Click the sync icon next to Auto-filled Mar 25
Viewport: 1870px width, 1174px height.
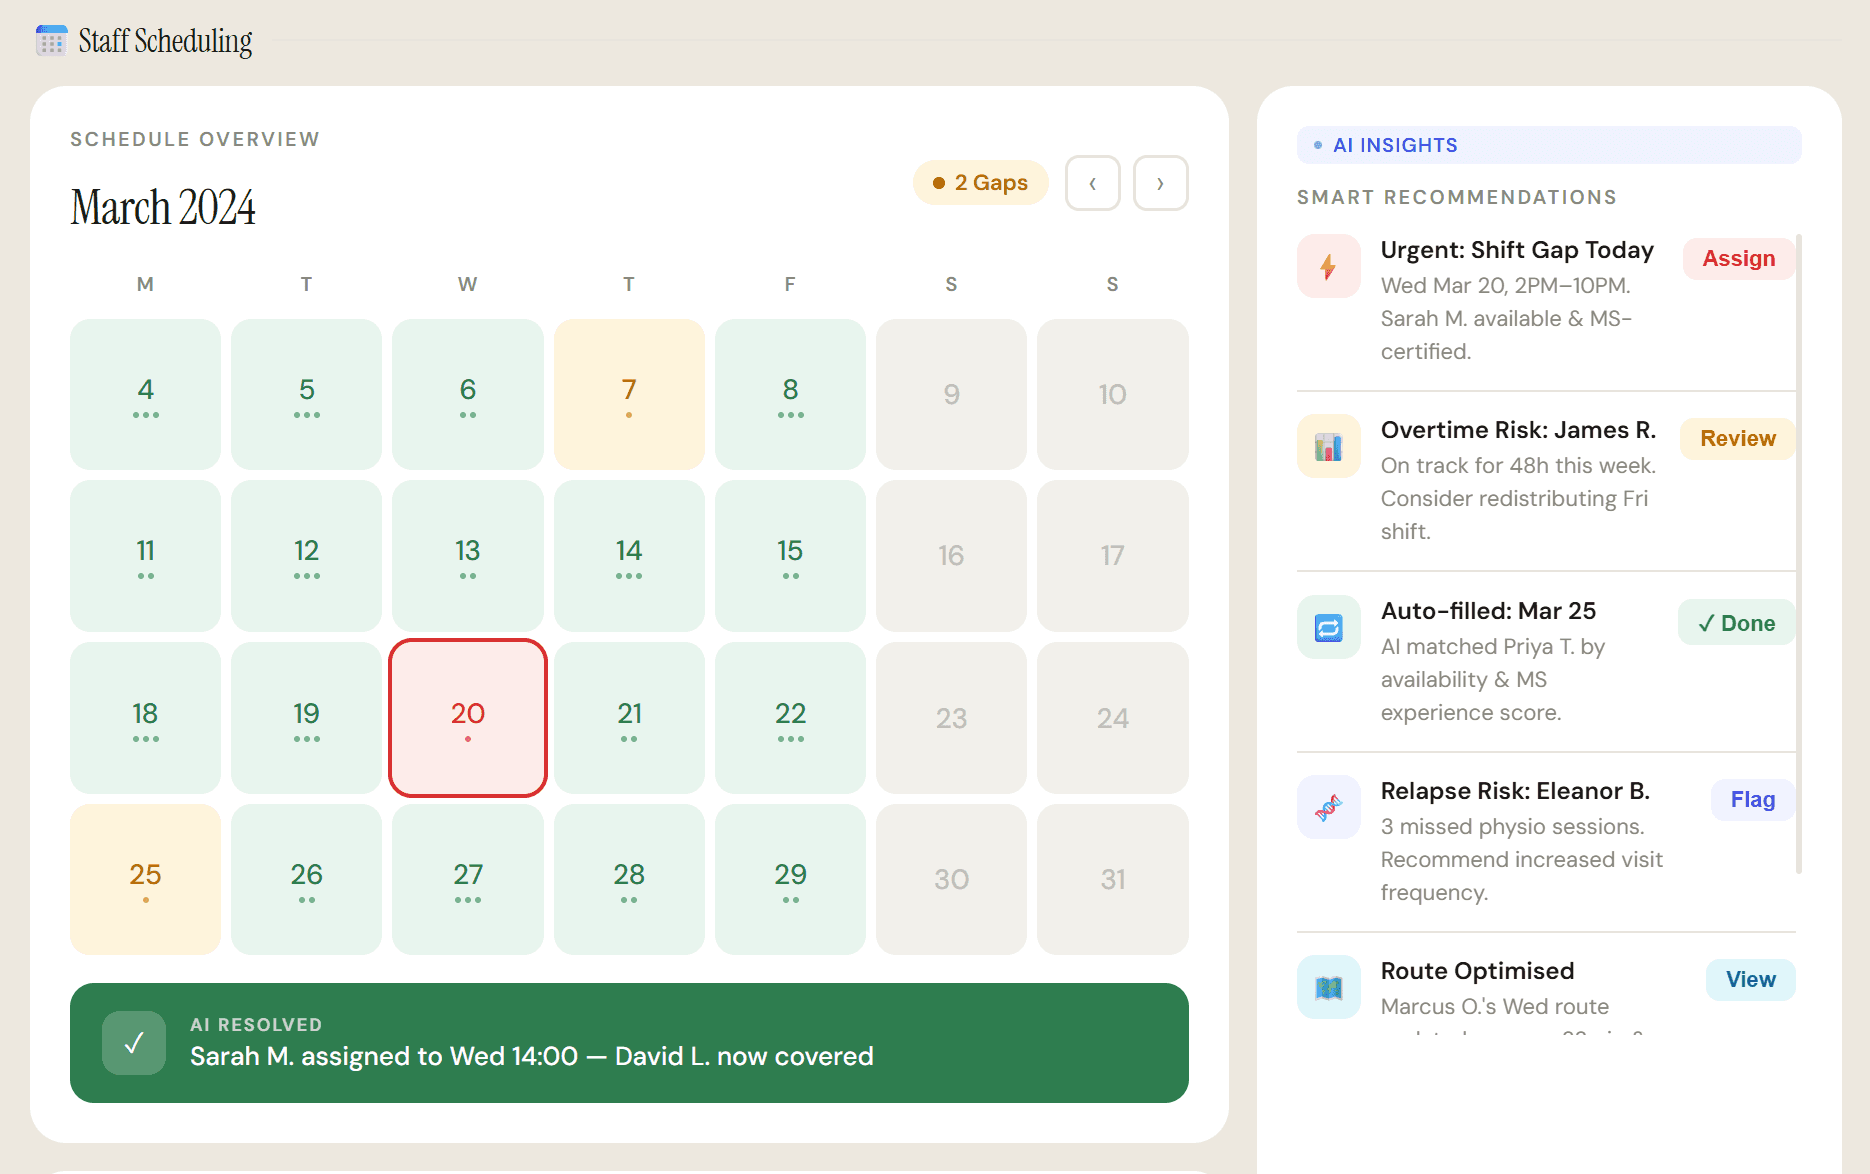pyautogui.click(x=1328, y=627)
